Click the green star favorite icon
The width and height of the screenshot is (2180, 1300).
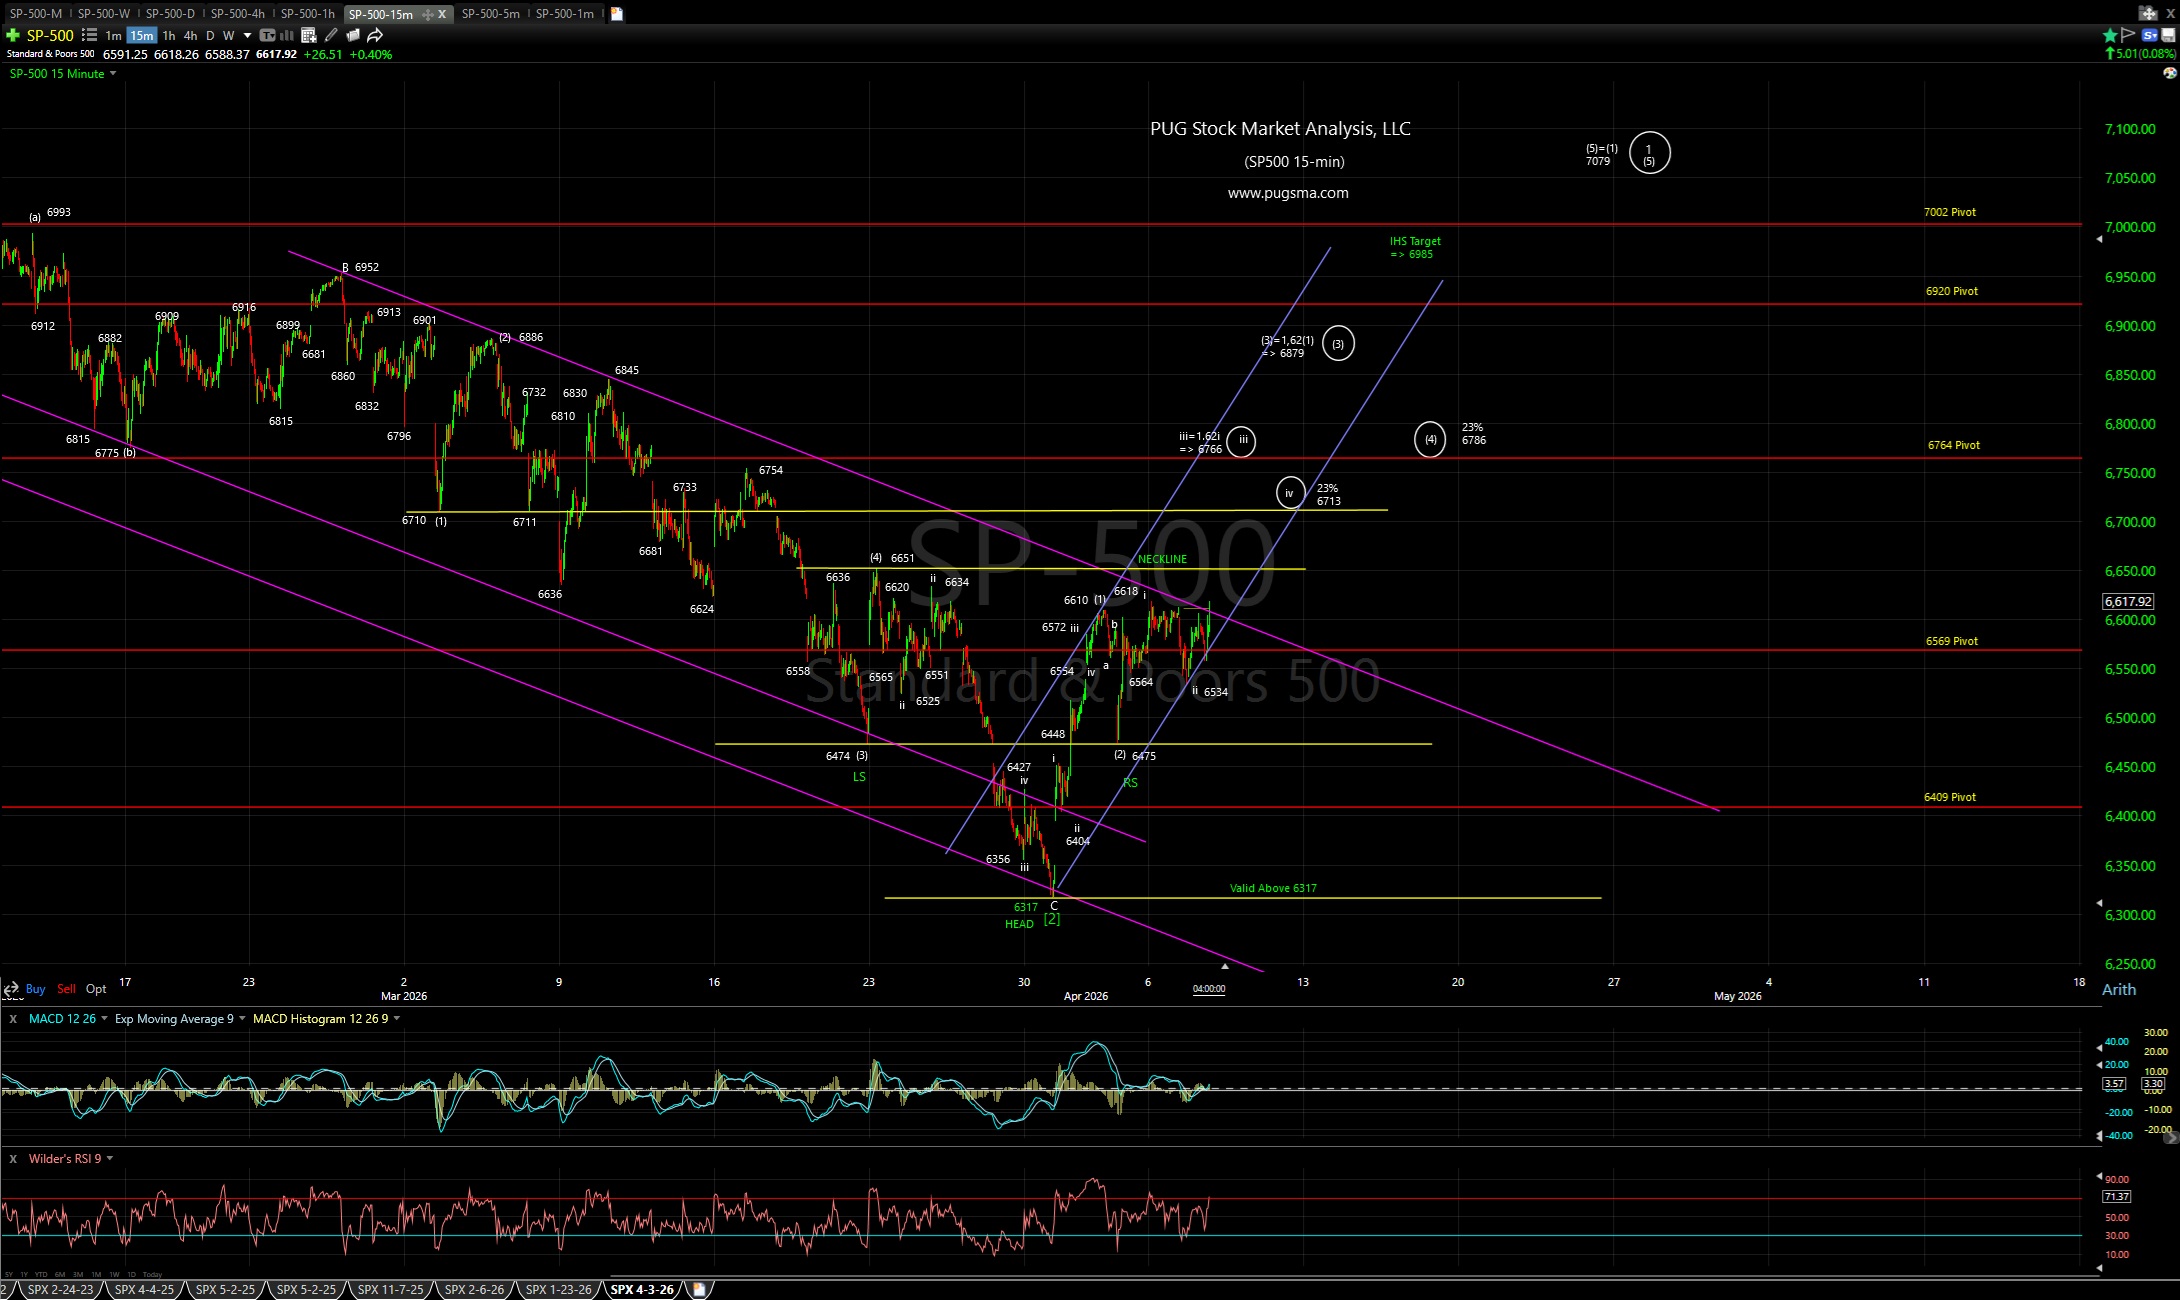[2109, 35]
